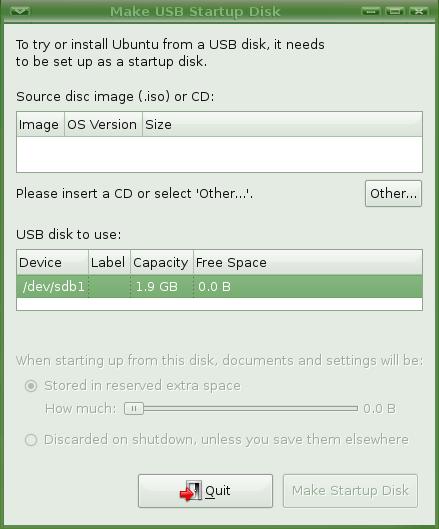This screenshot has width=439, height=529.
Task: Click the Other... button
Action: pyautogui.click(x=393, y=194)
